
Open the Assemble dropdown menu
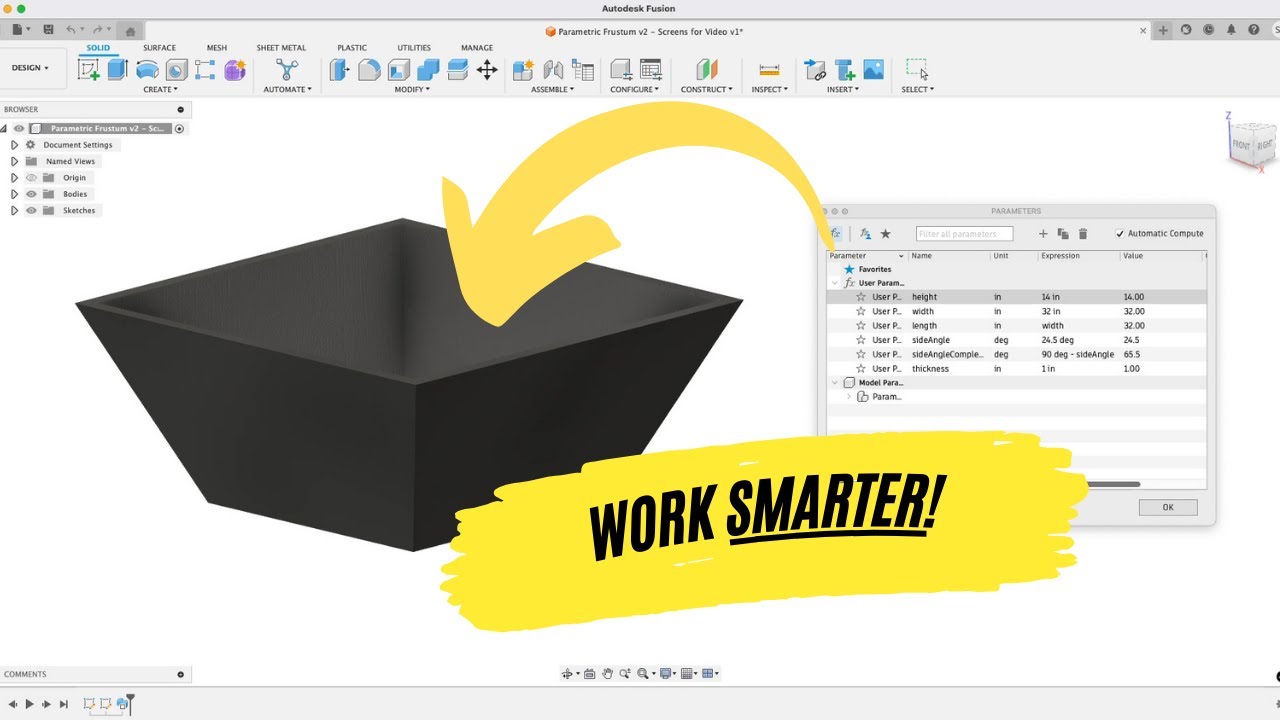click(552, 89)
